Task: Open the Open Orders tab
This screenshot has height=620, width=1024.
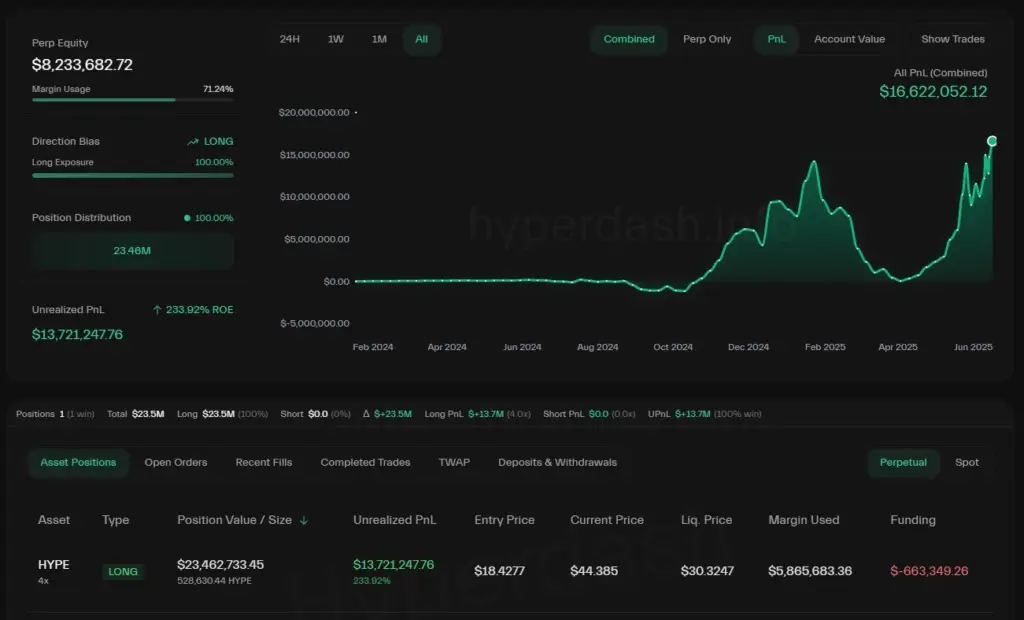Action: click(176, 462)
